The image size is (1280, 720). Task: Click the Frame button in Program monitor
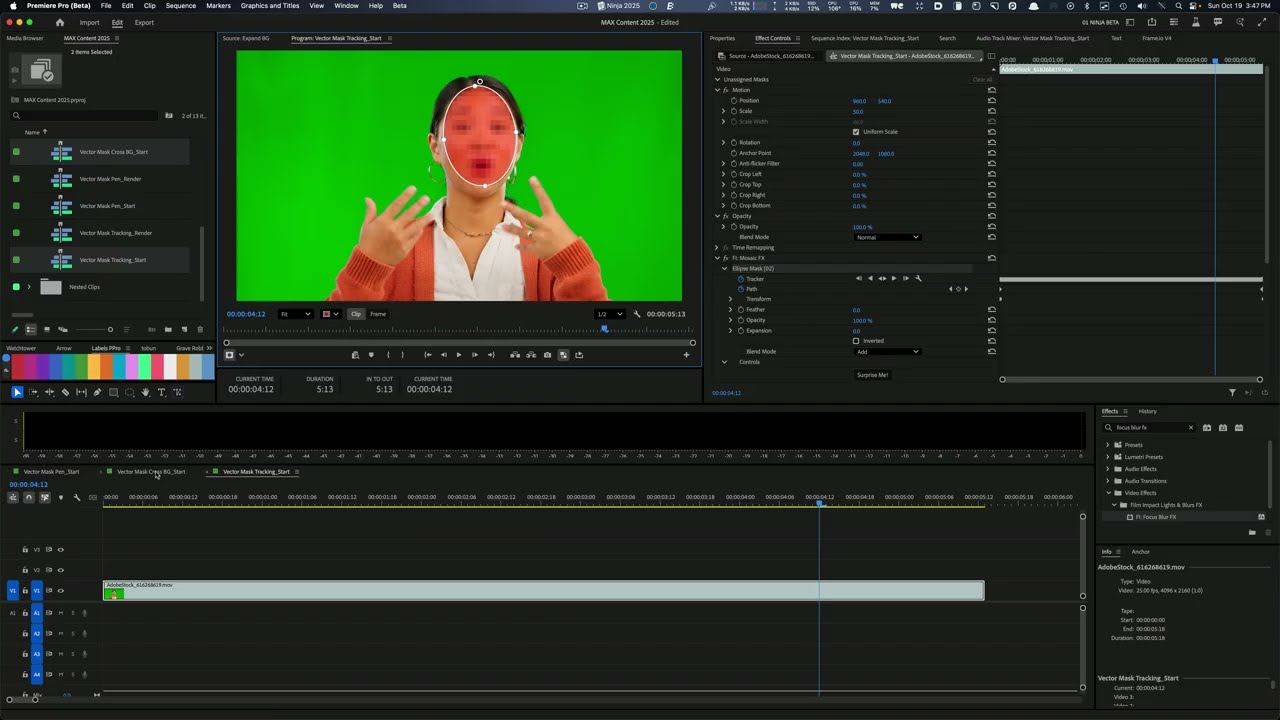click(378, 314)
